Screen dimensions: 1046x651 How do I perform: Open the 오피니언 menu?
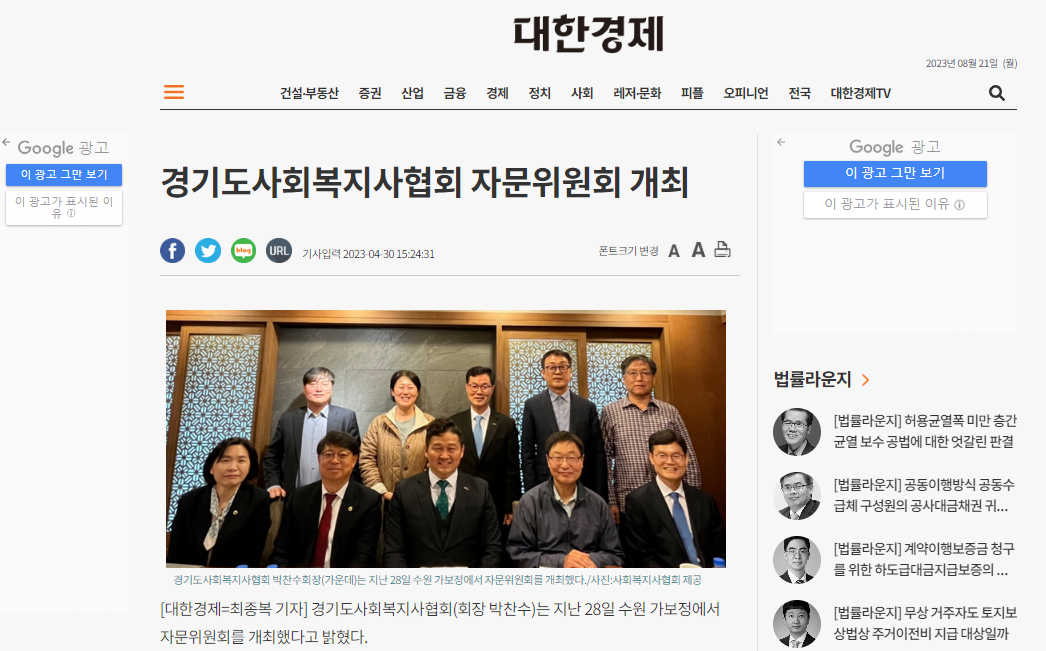click(746, 93)
